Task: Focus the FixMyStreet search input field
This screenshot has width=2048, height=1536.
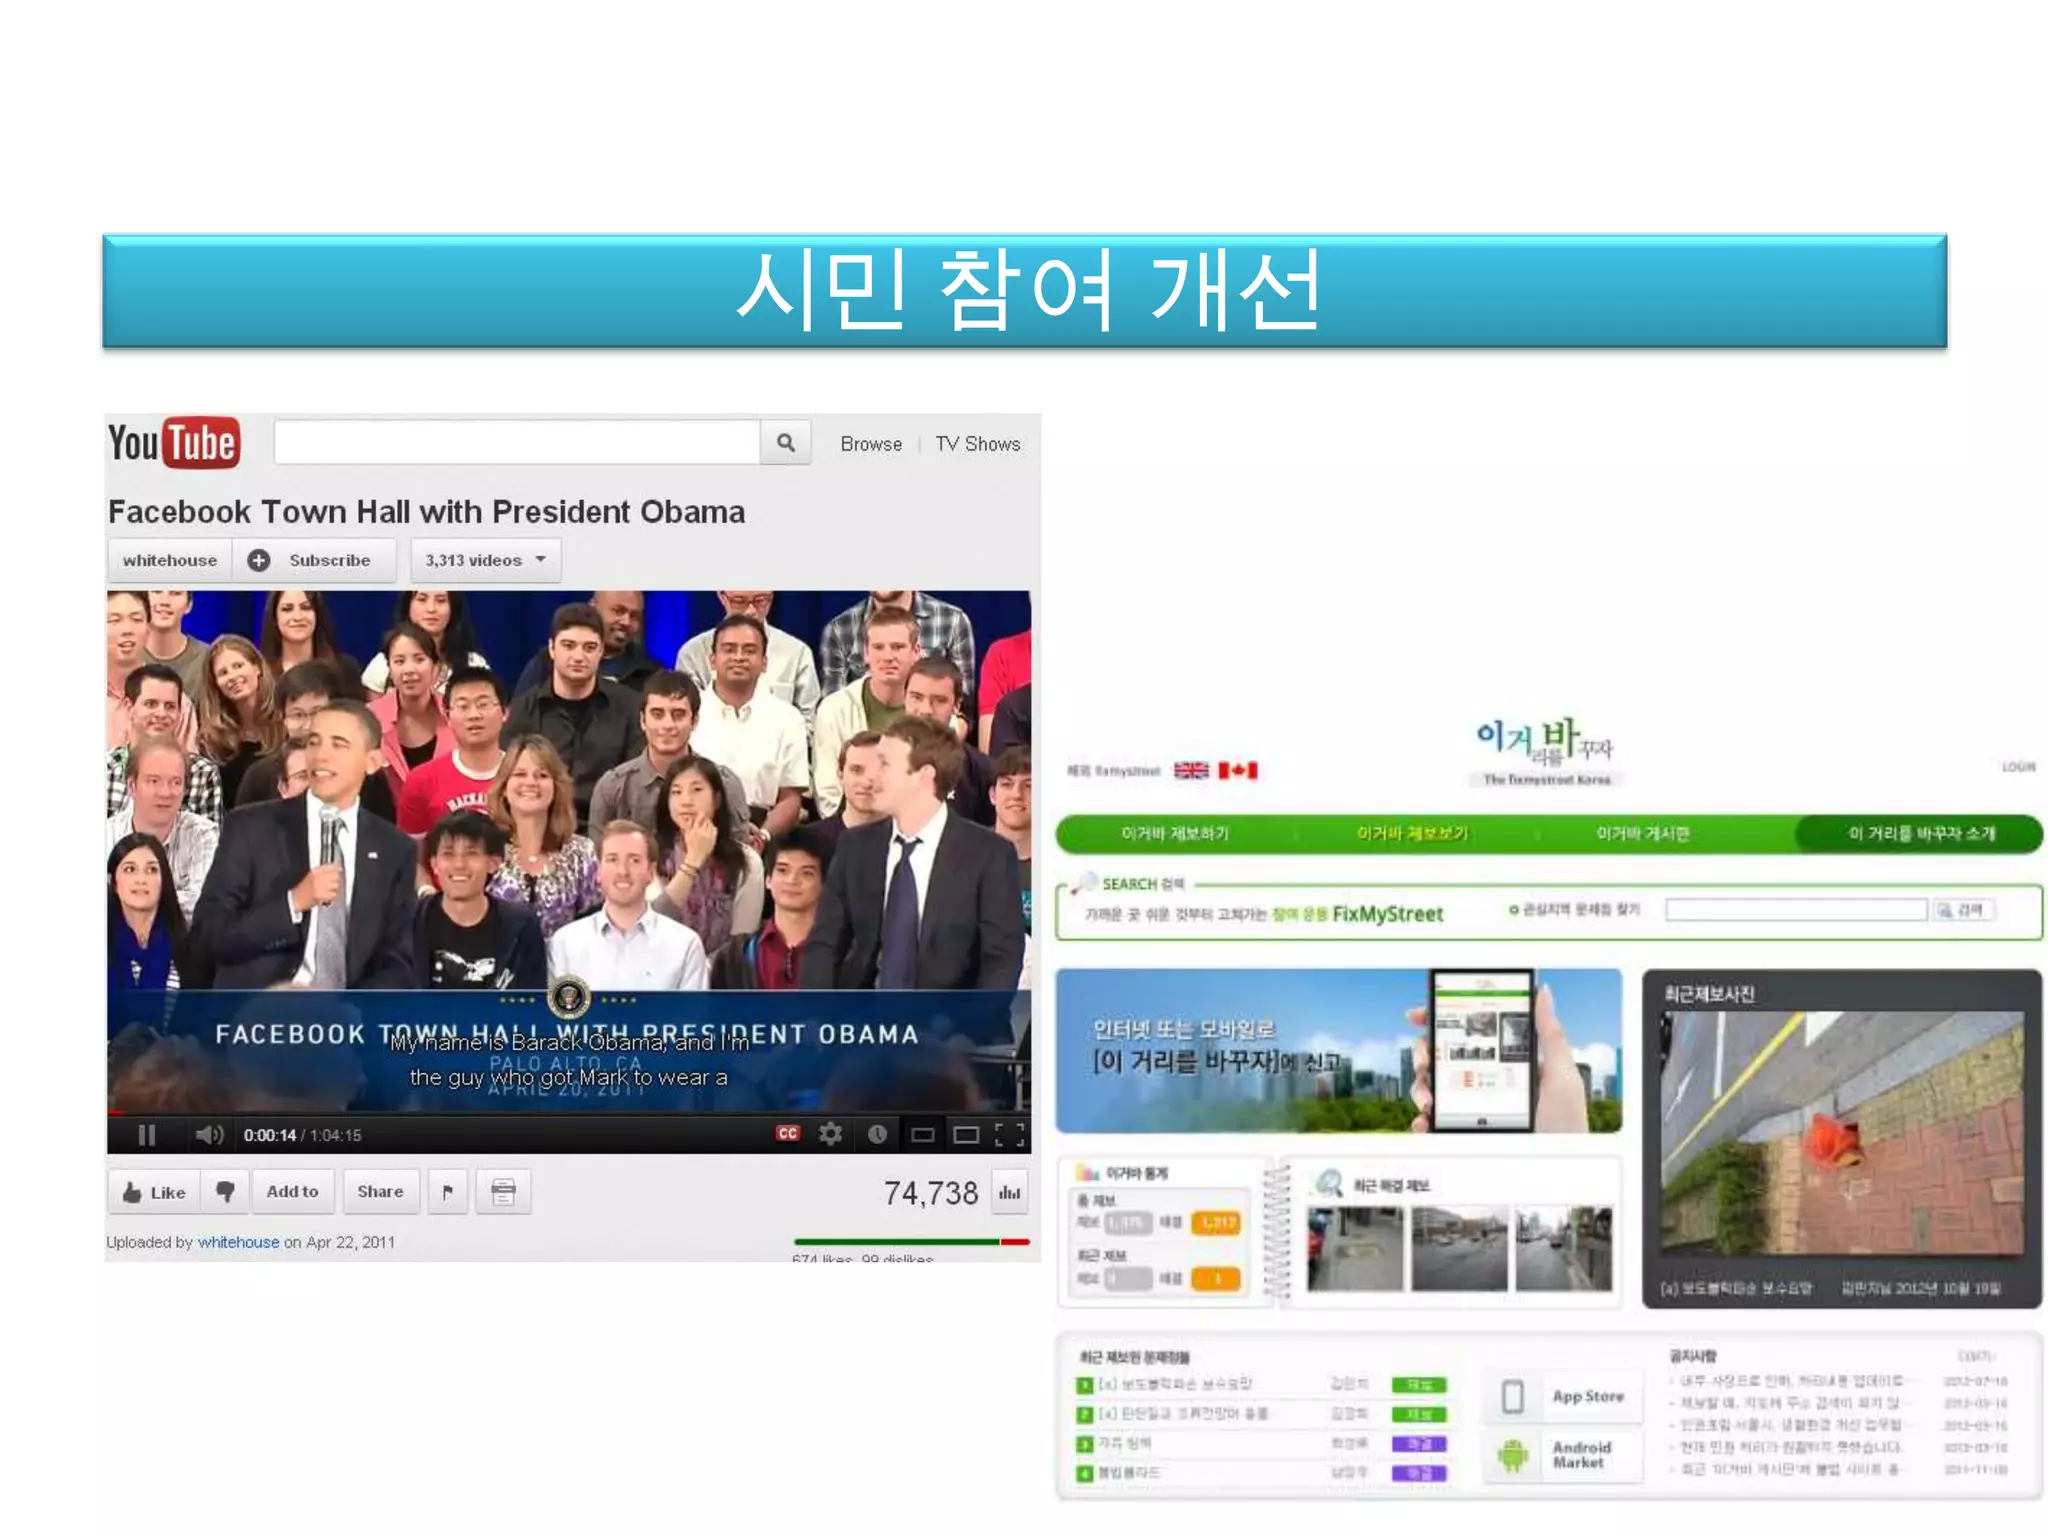Action: click(x=1797, y=910)
